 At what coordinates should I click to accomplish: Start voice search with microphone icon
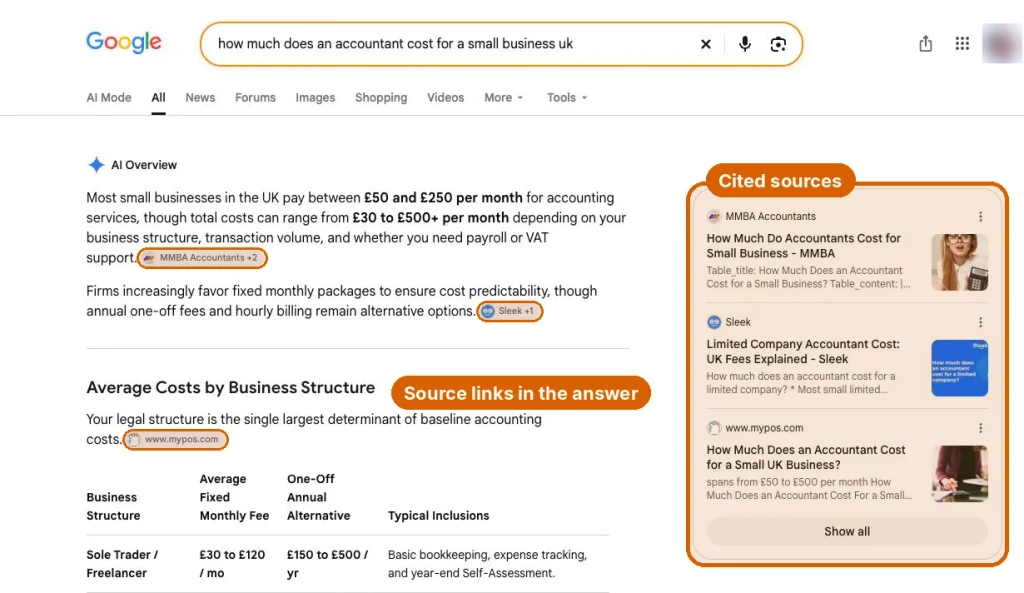(744, 44)
